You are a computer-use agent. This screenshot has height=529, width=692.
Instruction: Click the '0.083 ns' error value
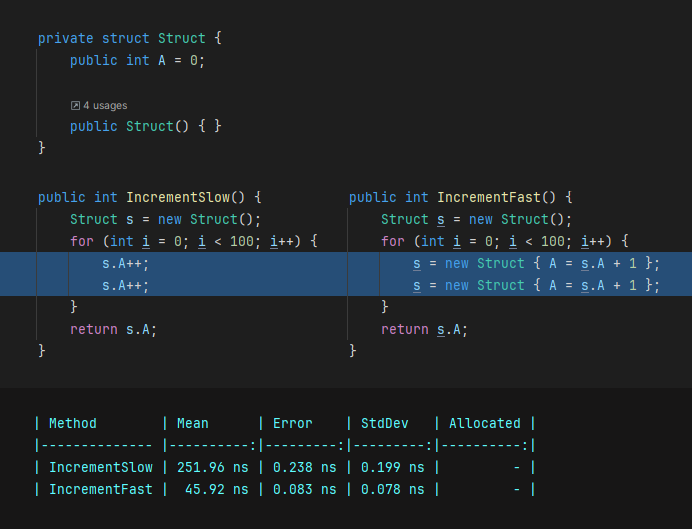click(305, 489)
